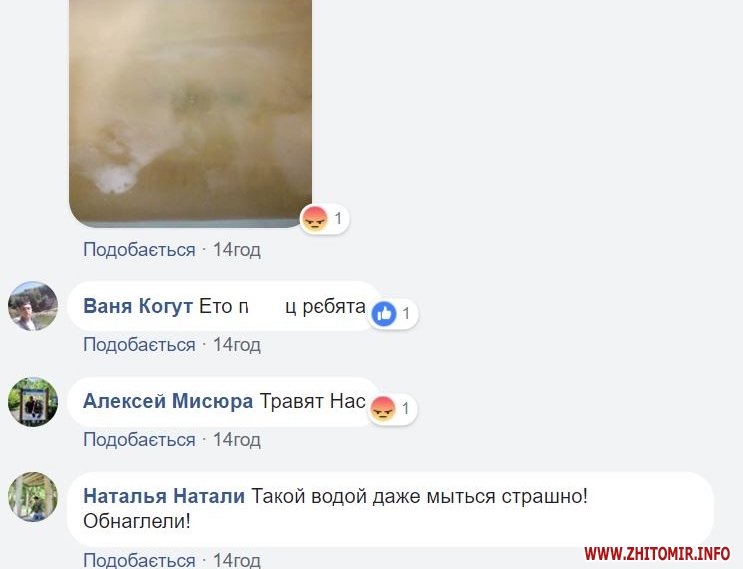This screenshot has height=569, width=743.
Task: Click the 14год timestamp under Наталья Натали's comment
Action: tap(236, 560)
